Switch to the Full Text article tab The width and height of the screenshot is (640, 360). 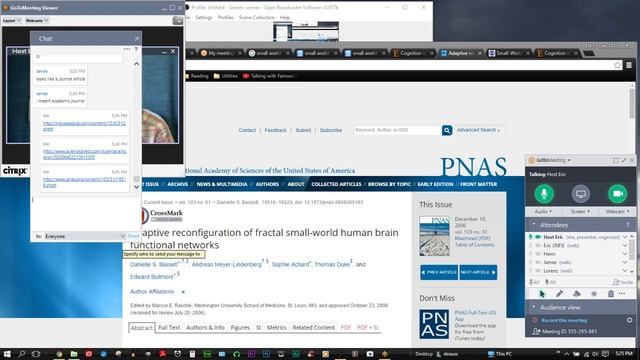click(169, 328)
